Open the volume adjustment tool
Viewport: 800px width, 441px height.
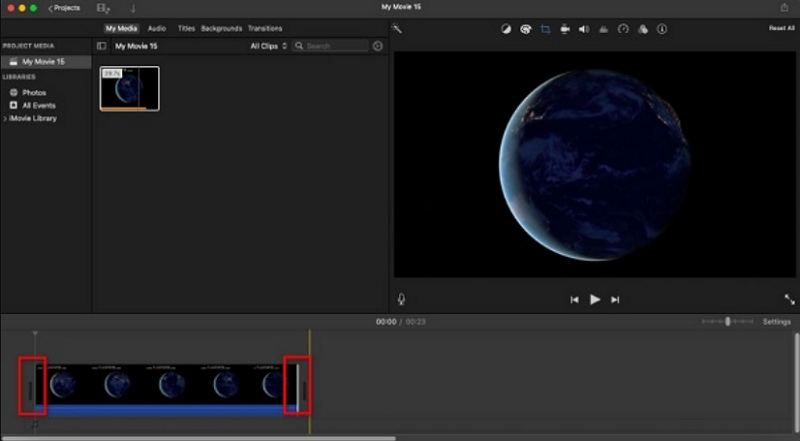coord(584,29)
